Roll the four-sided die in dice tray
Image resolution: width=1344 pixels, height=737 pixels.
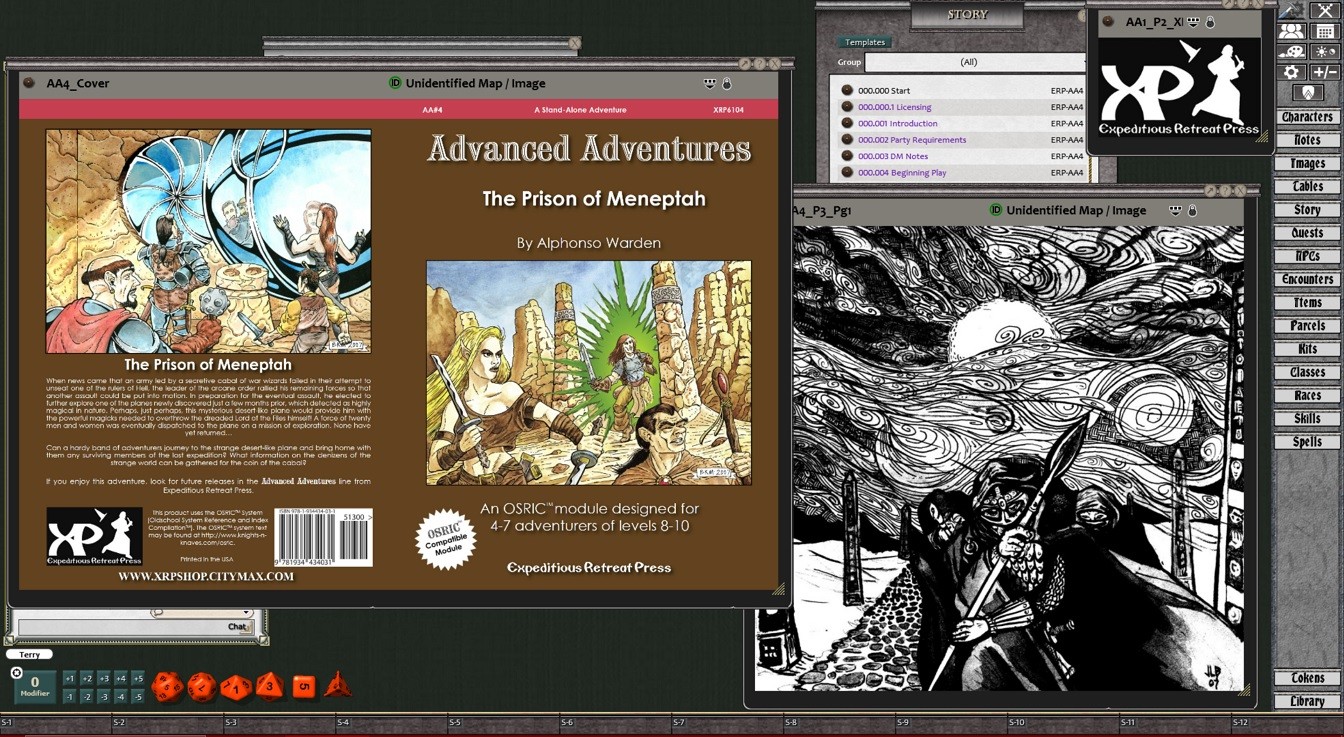[338, 687]
